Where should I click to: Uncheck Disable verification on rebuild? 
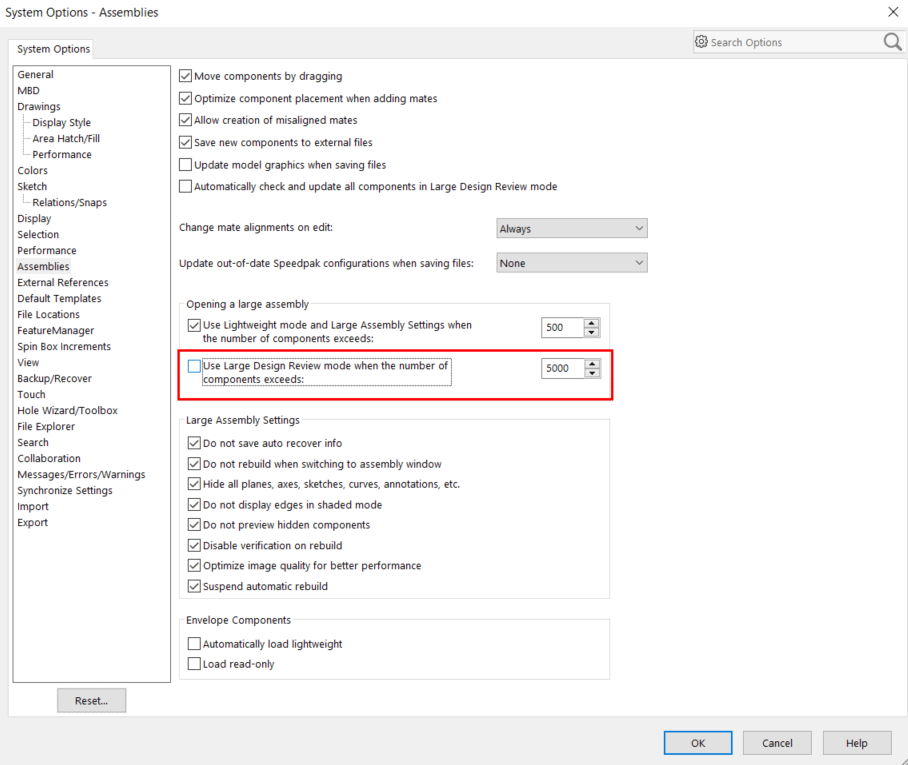click(x=195, y=546)
